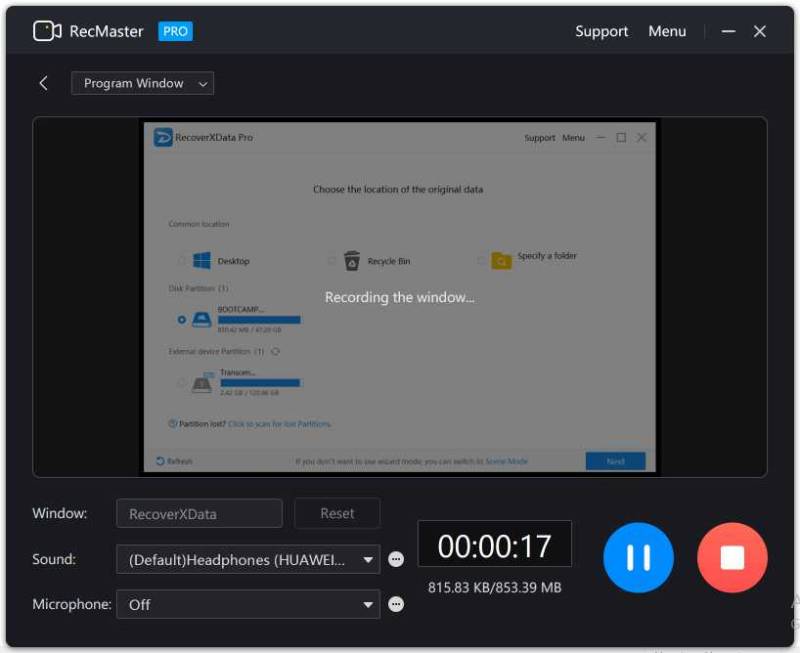Click the RecMaster camera logo icon
Image resolution: width=800 pixels, height=653 pixels.
(x=47, y=31)
